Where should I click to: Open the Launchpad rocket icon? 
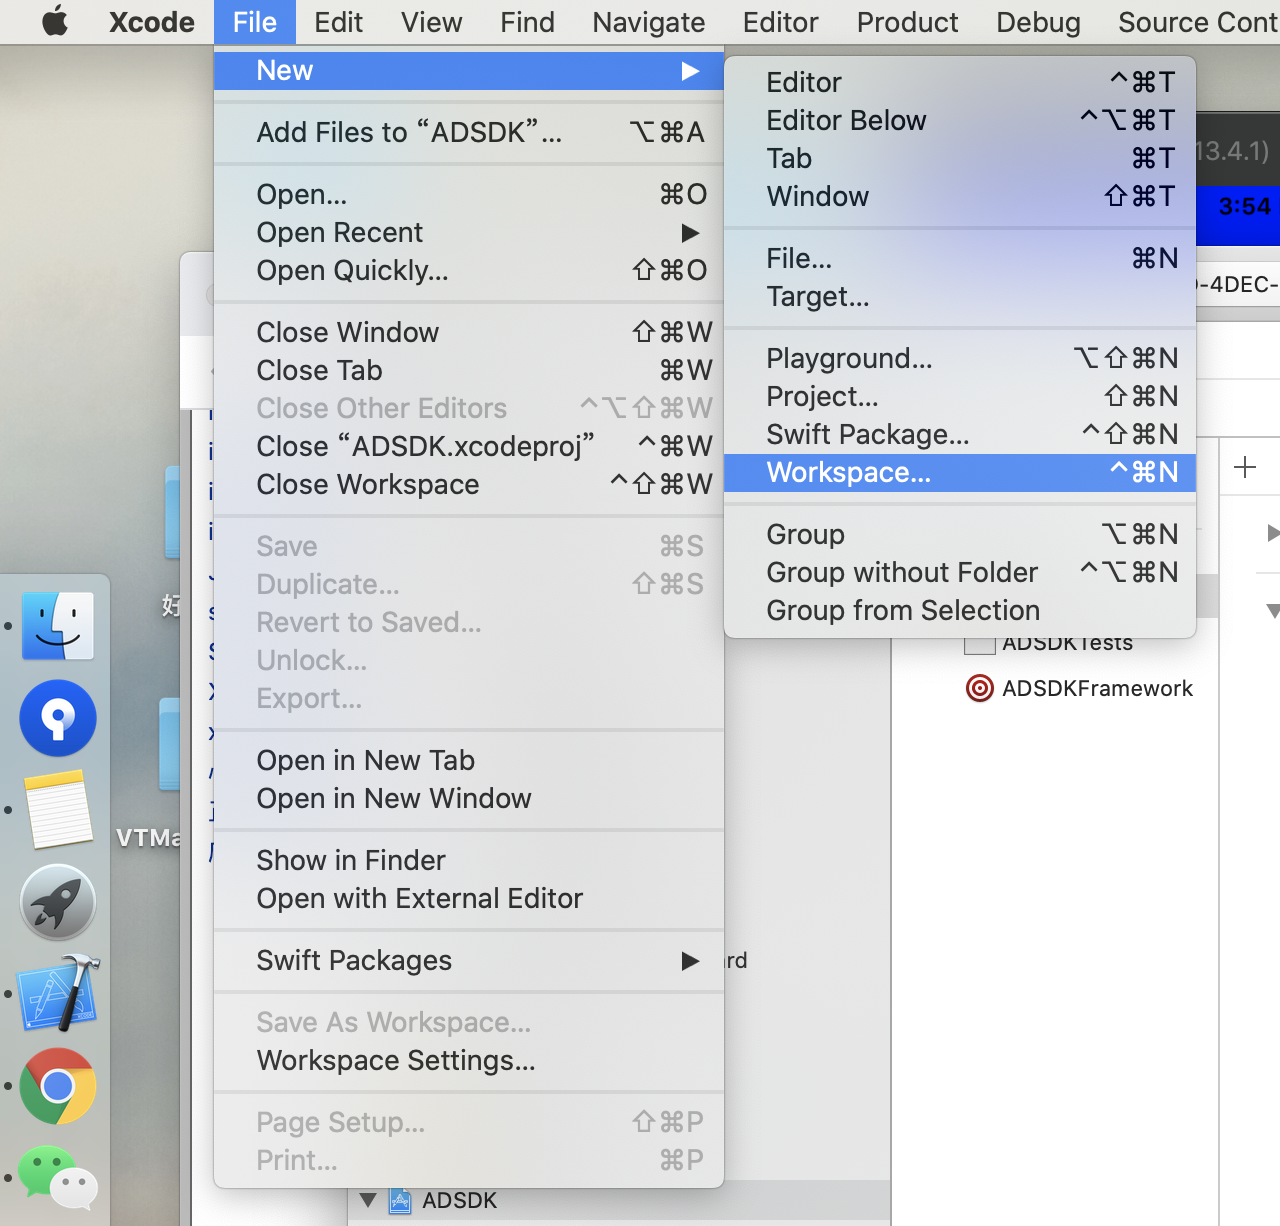[x=58, y=902]
